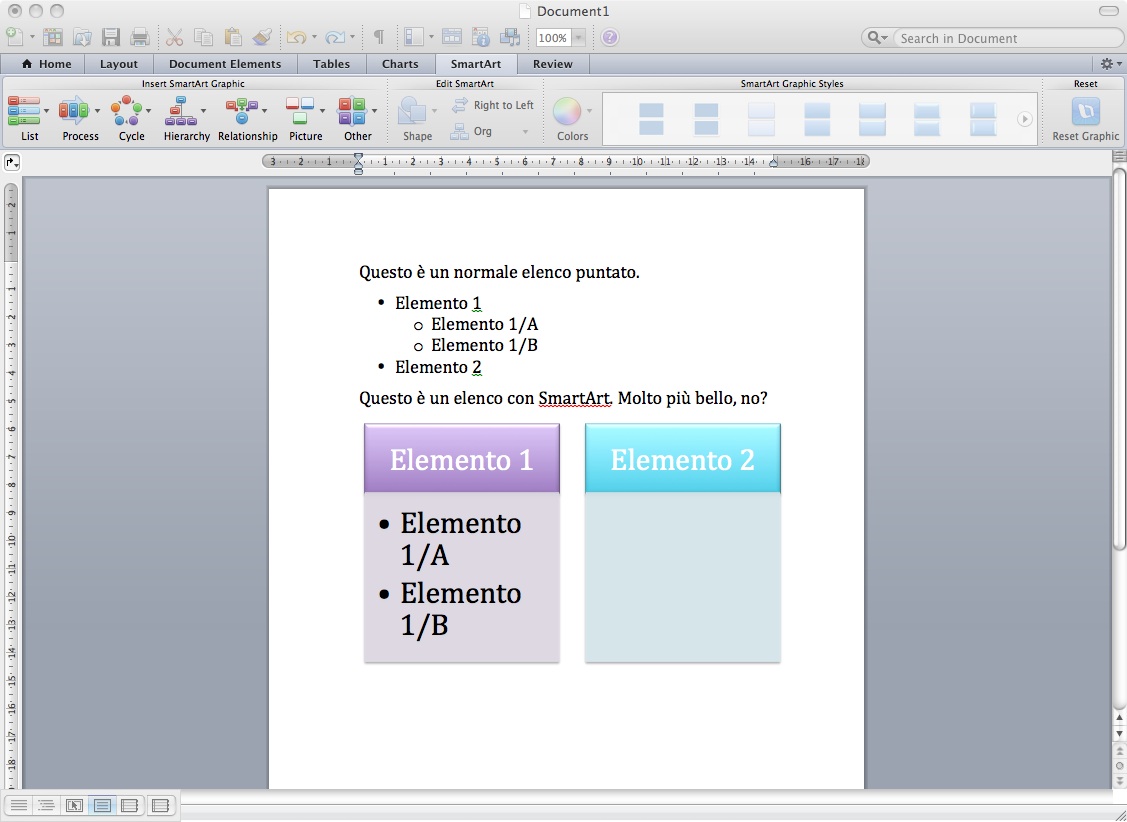Open the Tables tab

coord(331,64)
